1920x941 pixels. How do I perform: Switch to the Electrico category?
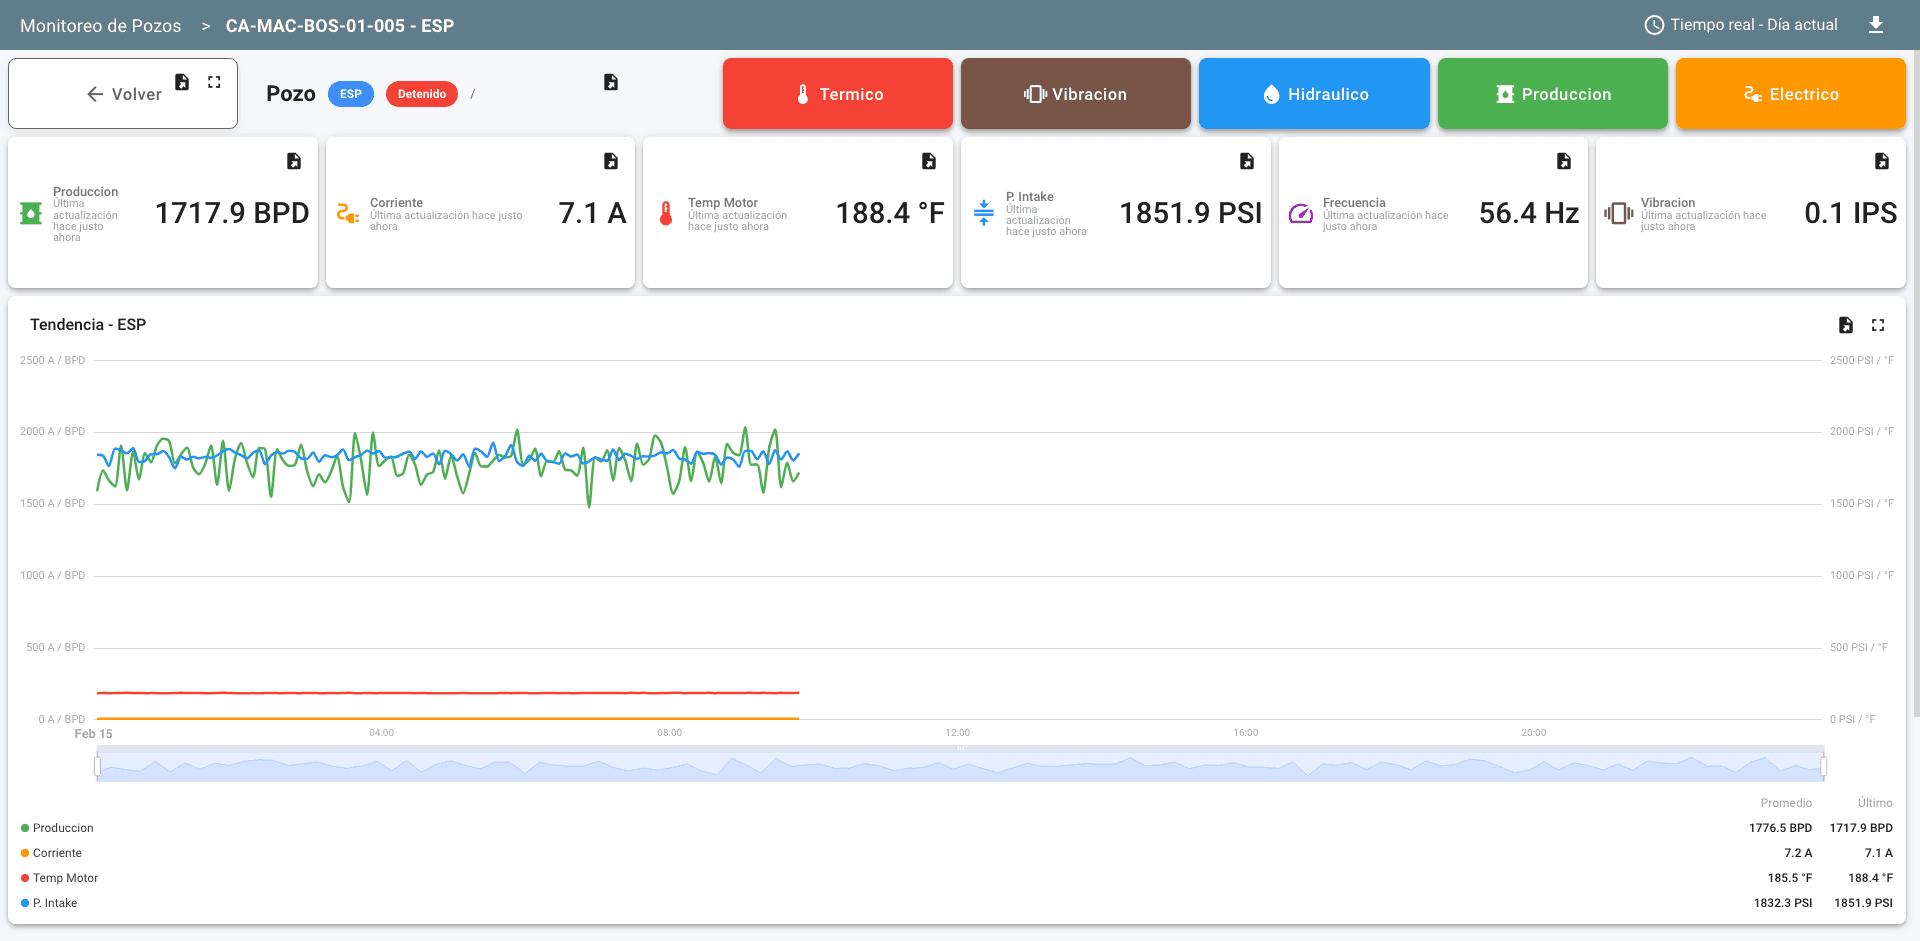[x=1790, y=93]
